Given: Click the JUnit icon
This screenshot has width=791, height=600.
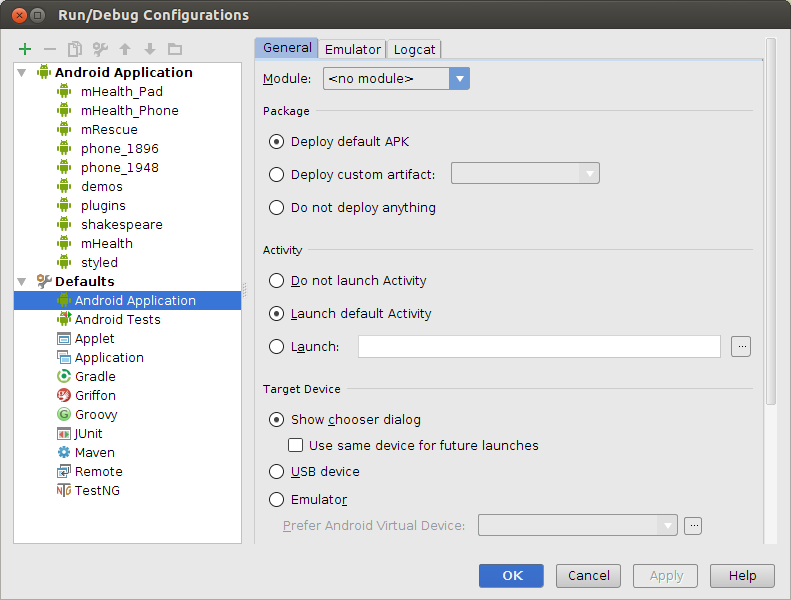Looking at the screenshot, I should (x=64, y=433).
